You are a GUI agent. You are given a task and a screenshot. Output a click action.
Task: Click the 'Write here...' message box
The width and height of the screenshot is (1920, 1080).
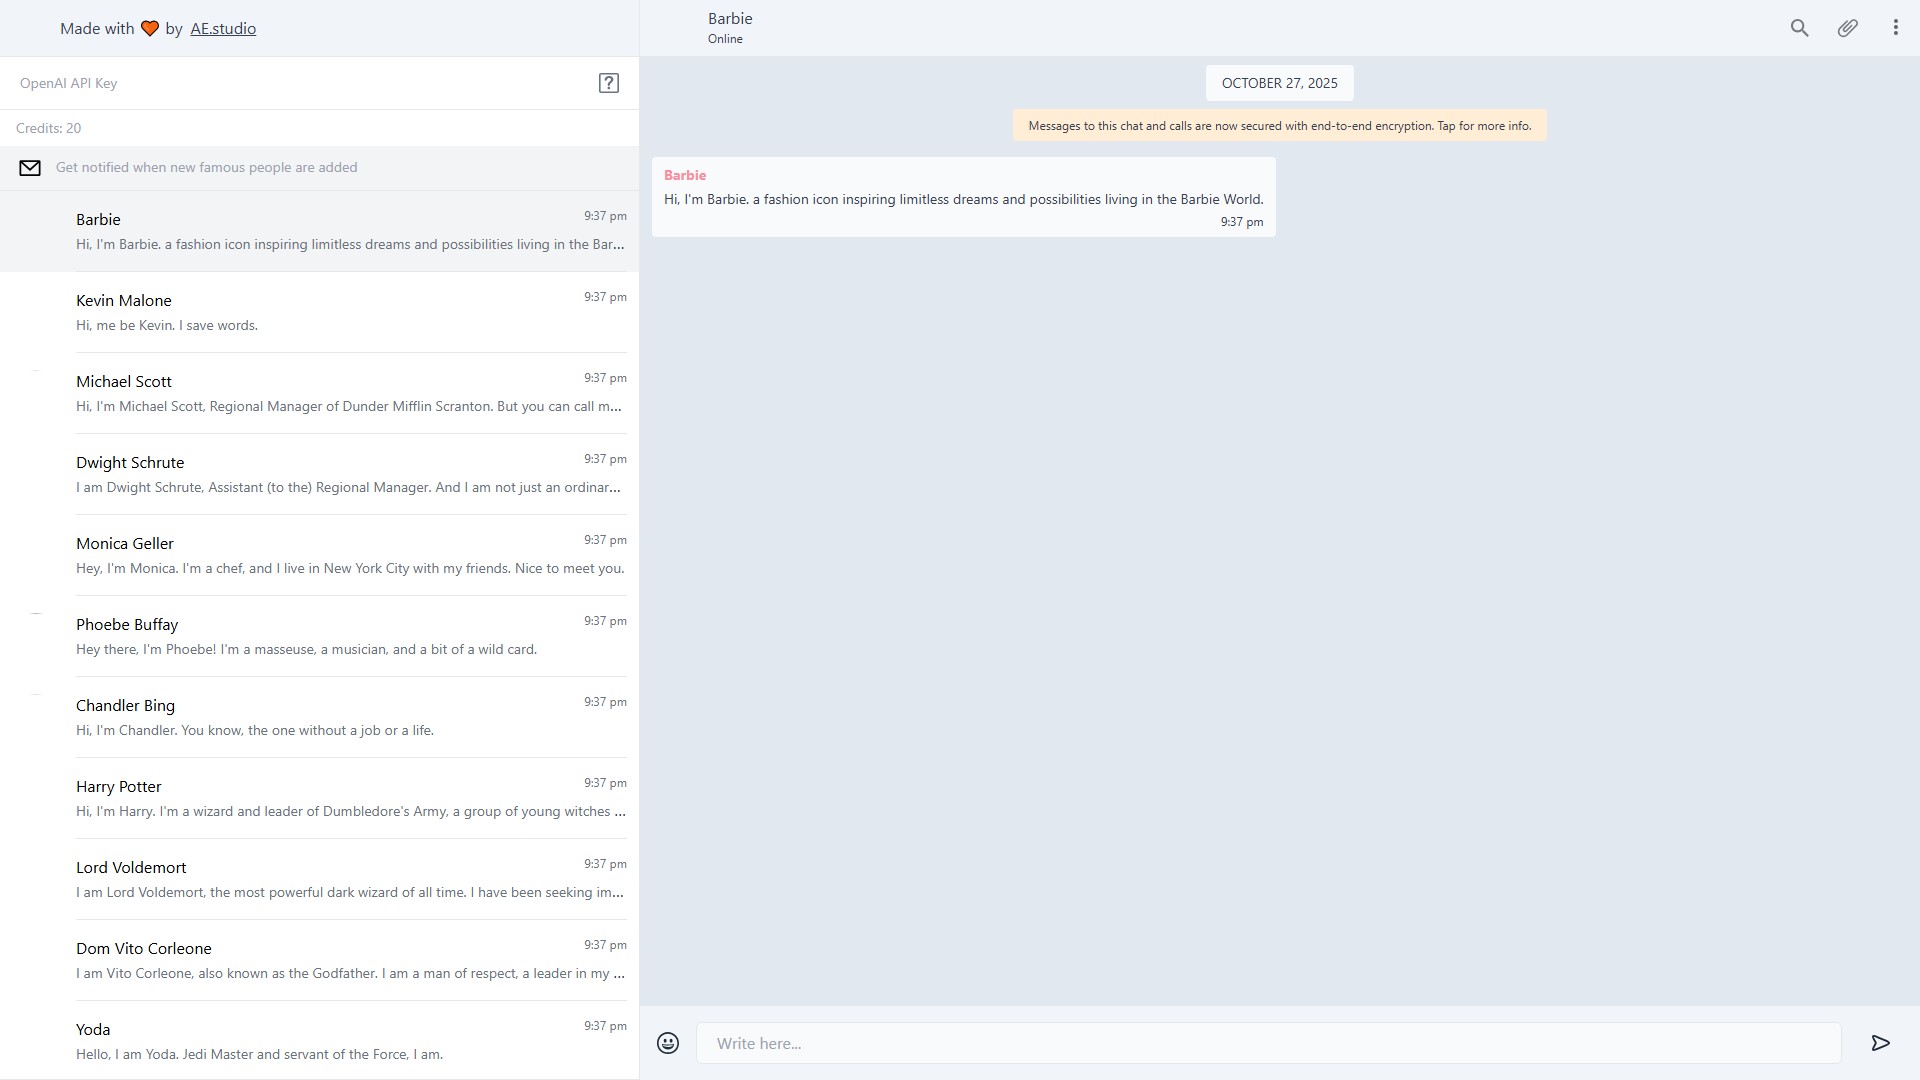pos(1268,1043)
